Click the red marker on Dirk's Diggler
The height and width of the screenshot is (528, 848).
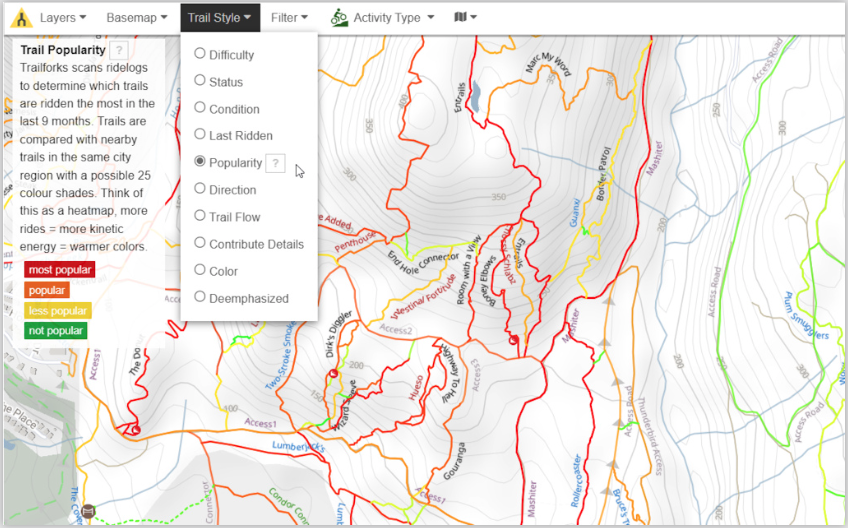(334, 373)
